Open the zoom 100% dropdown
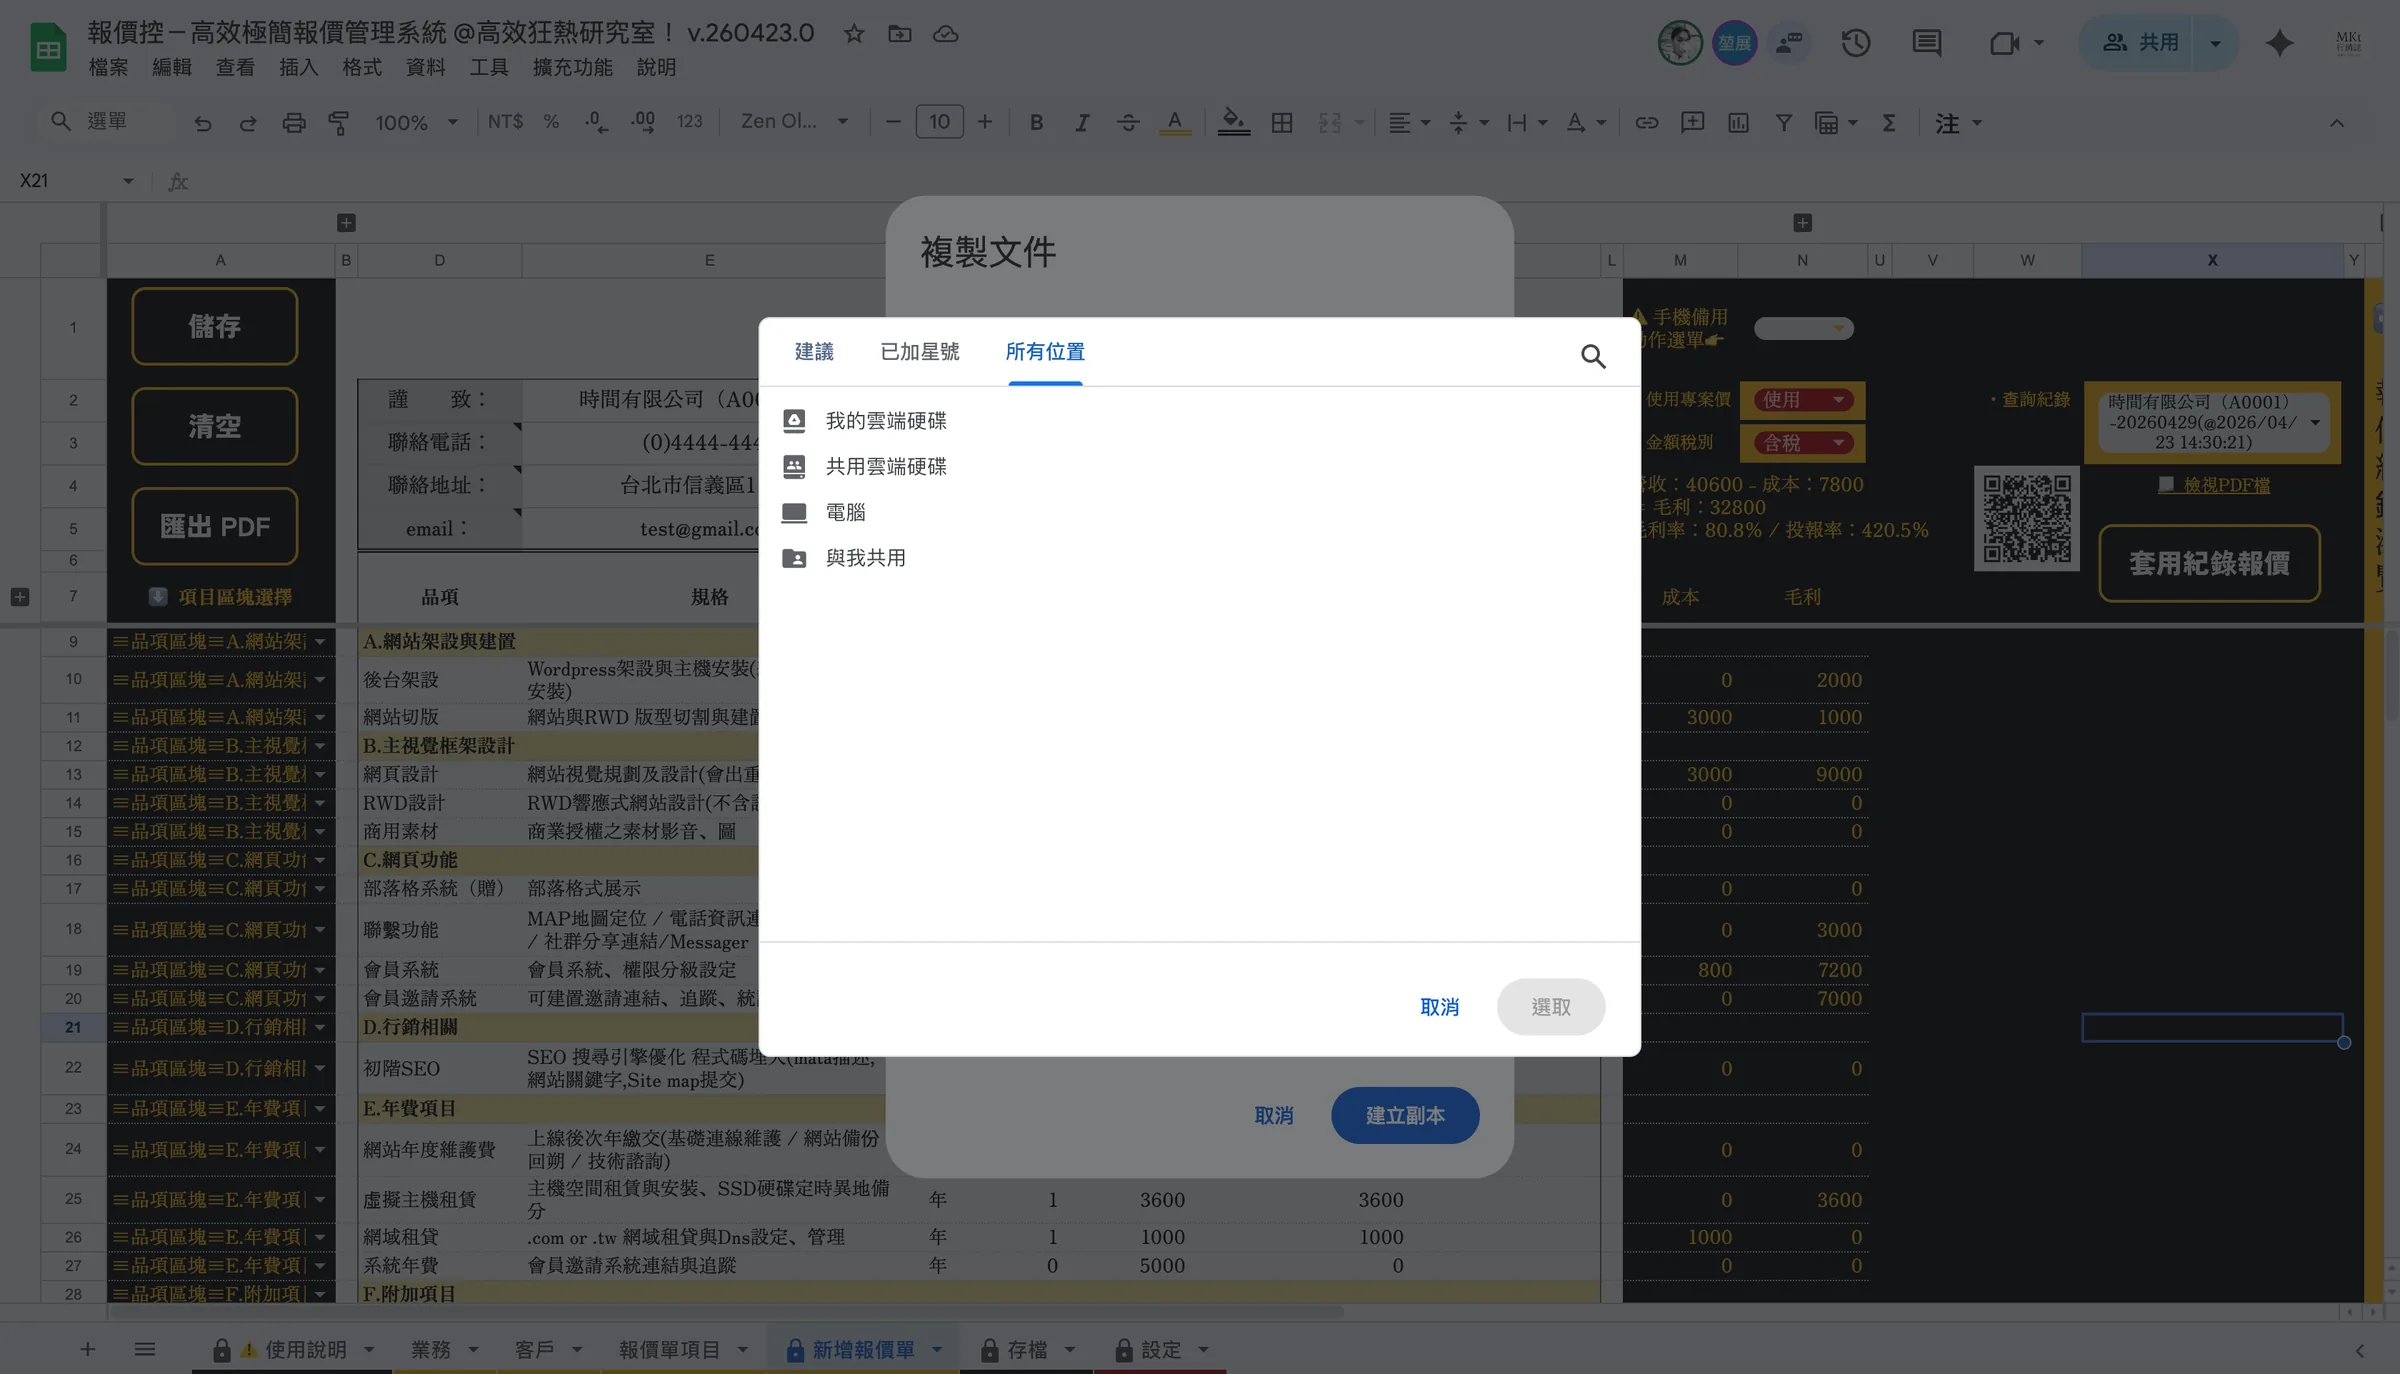Image resolution: width=2400 pixels, height=1374 pixels. pyautogui.click(x=416, y=122)
